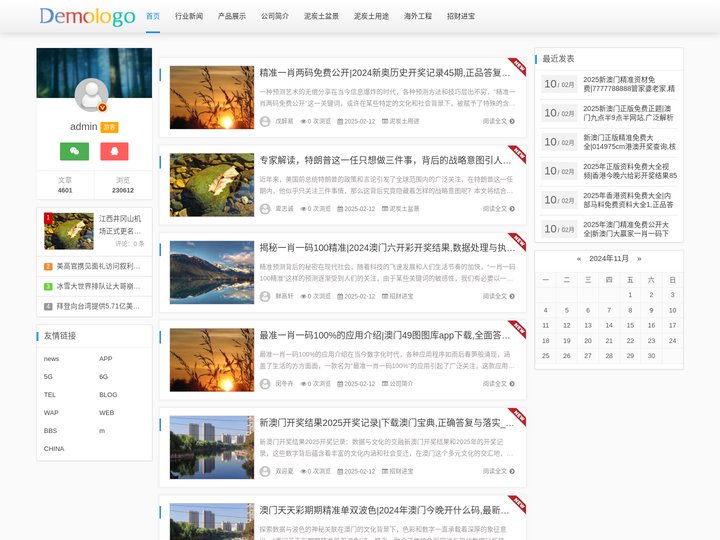
Task: Open recent post 2025年正版资料免费大全视频
Action: coord(630,171)
